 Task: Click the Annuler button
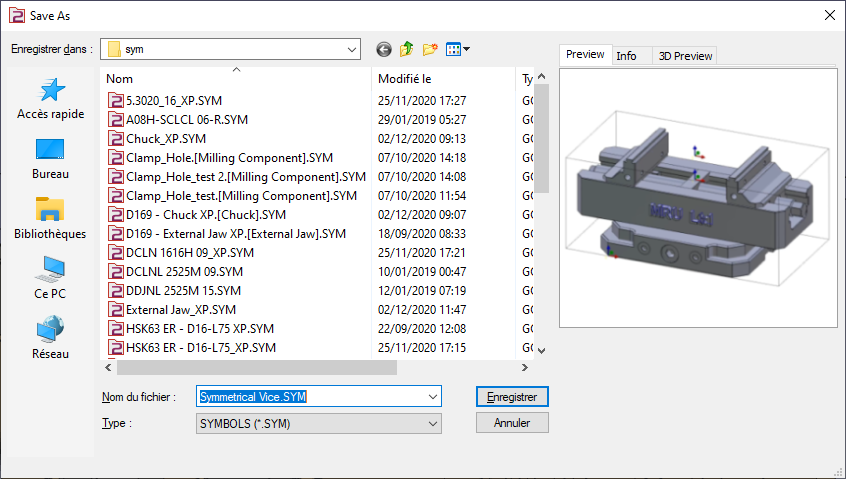[512, 423]
